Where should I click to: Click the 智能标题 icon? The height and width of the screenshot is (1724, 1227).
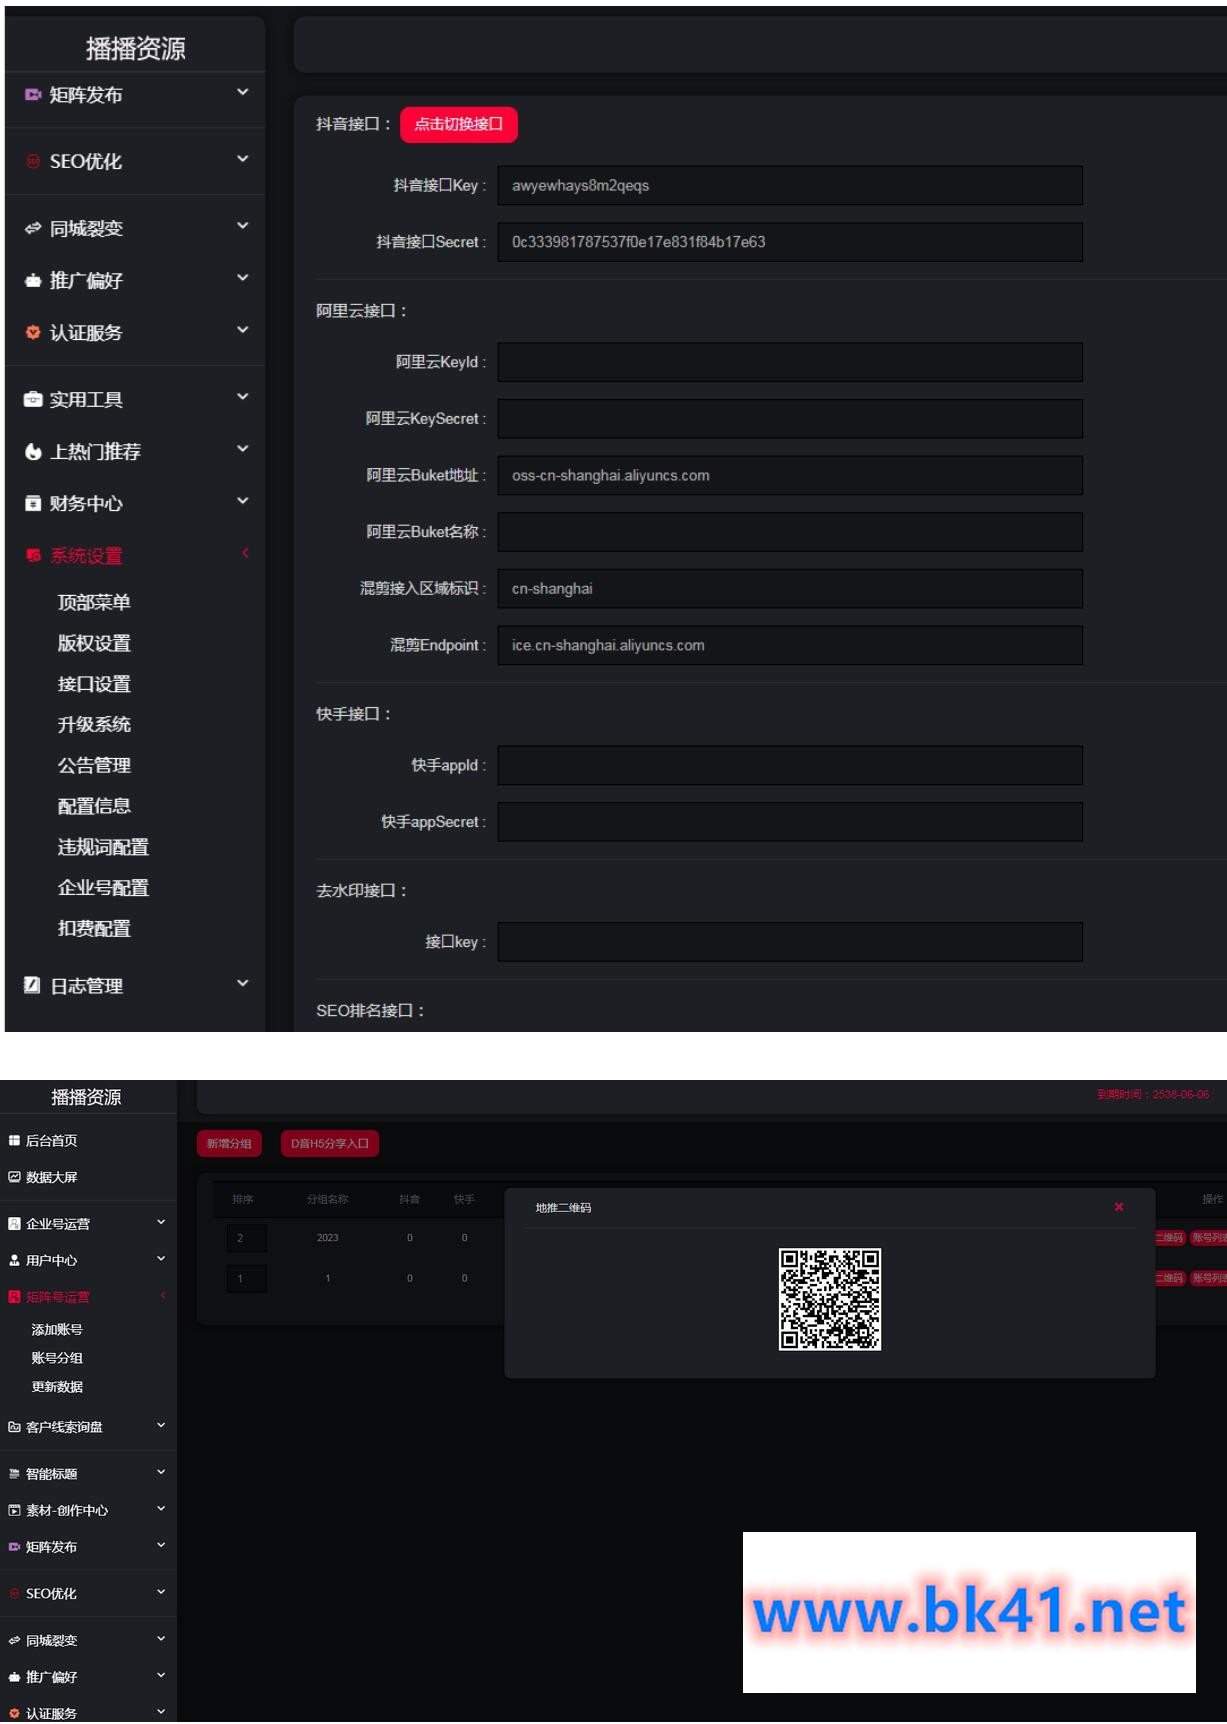click(14, 1473)
